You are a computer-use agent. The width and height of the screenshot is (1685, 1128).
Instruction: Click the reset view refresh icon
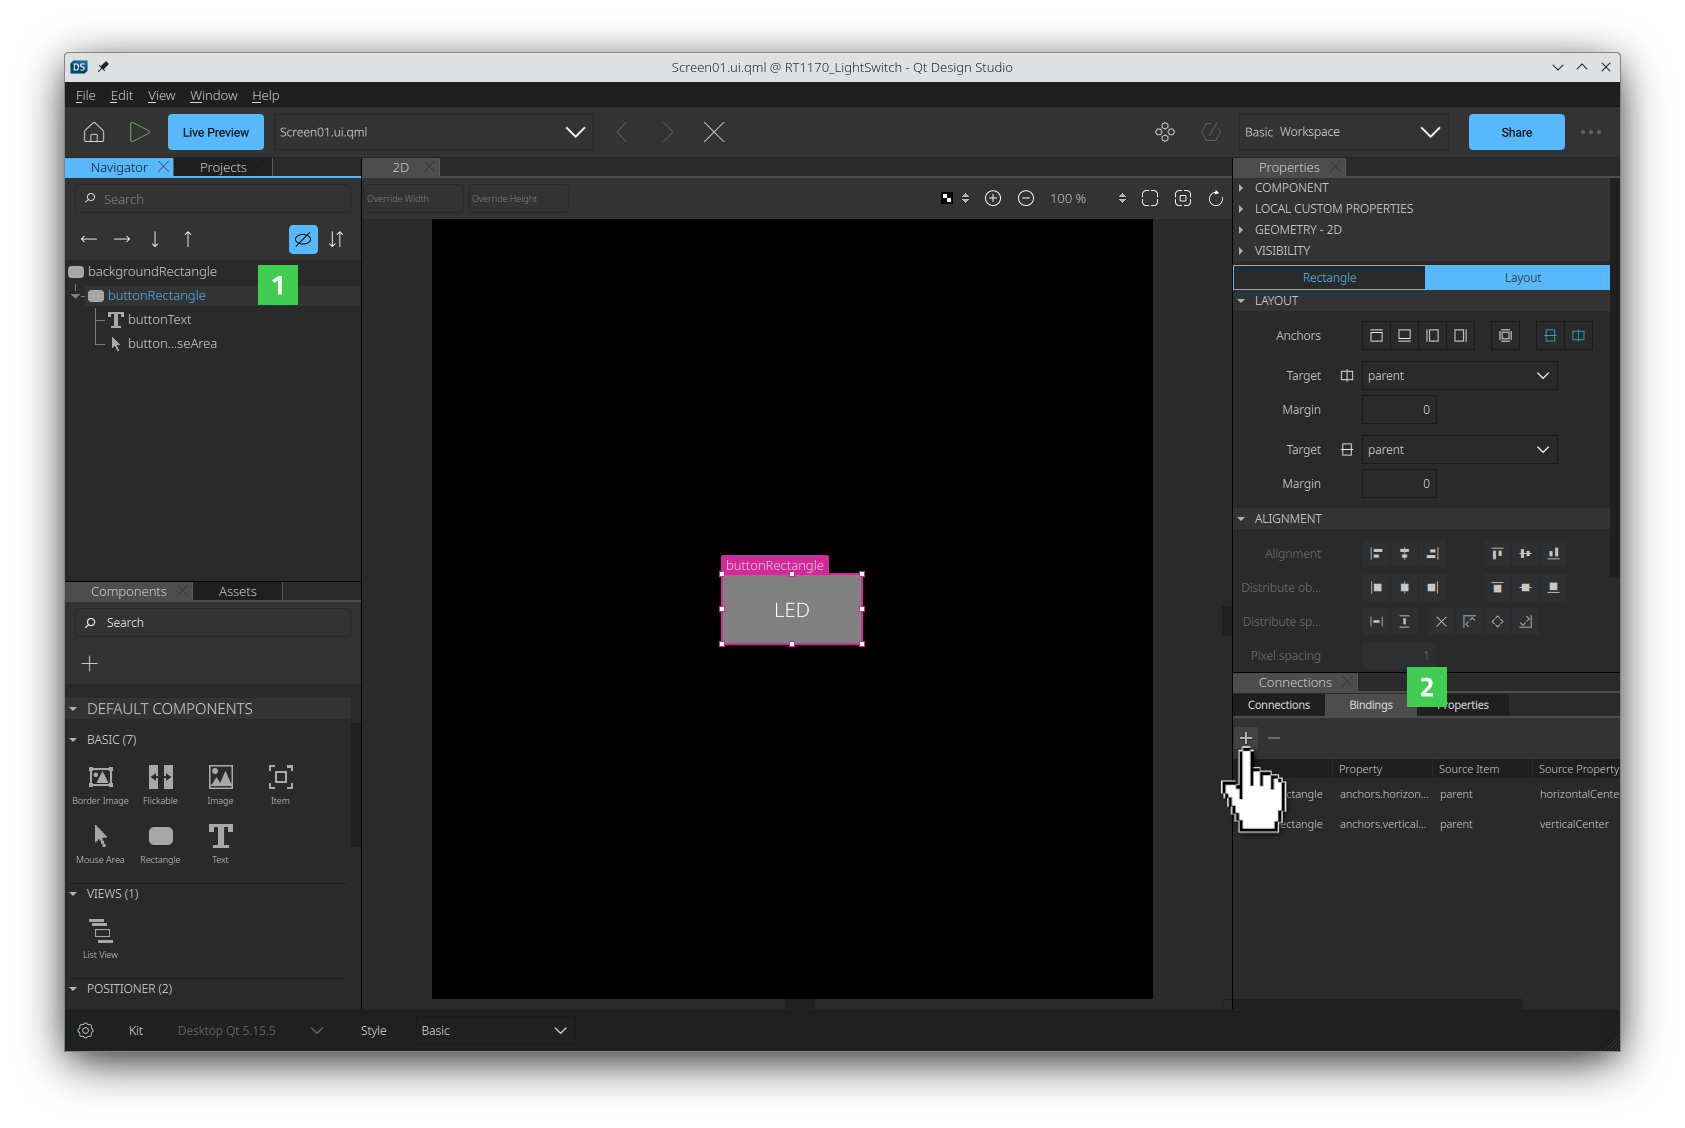click(x=1216, y=199)
